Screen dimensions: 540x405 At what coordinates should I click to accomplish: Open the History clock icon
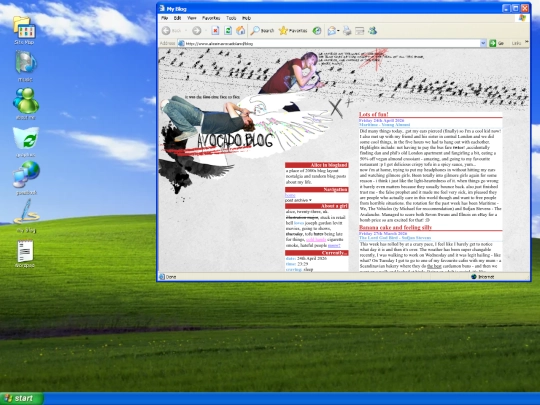[316, 31]
